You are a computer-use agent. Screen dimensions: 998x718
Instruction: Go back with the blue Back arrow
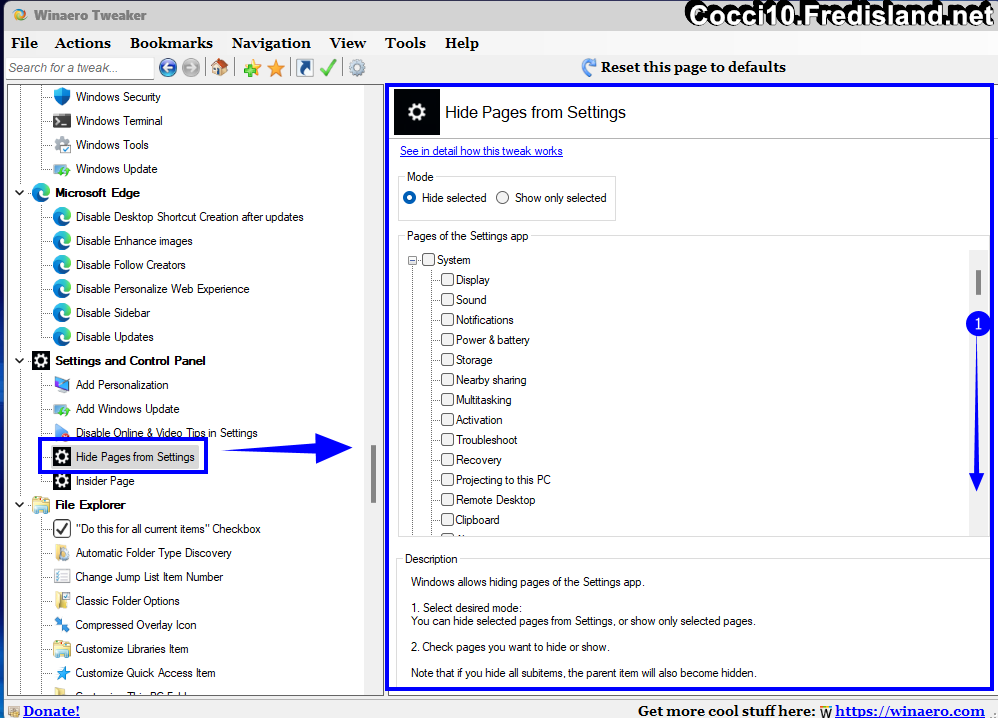[168, 67]
